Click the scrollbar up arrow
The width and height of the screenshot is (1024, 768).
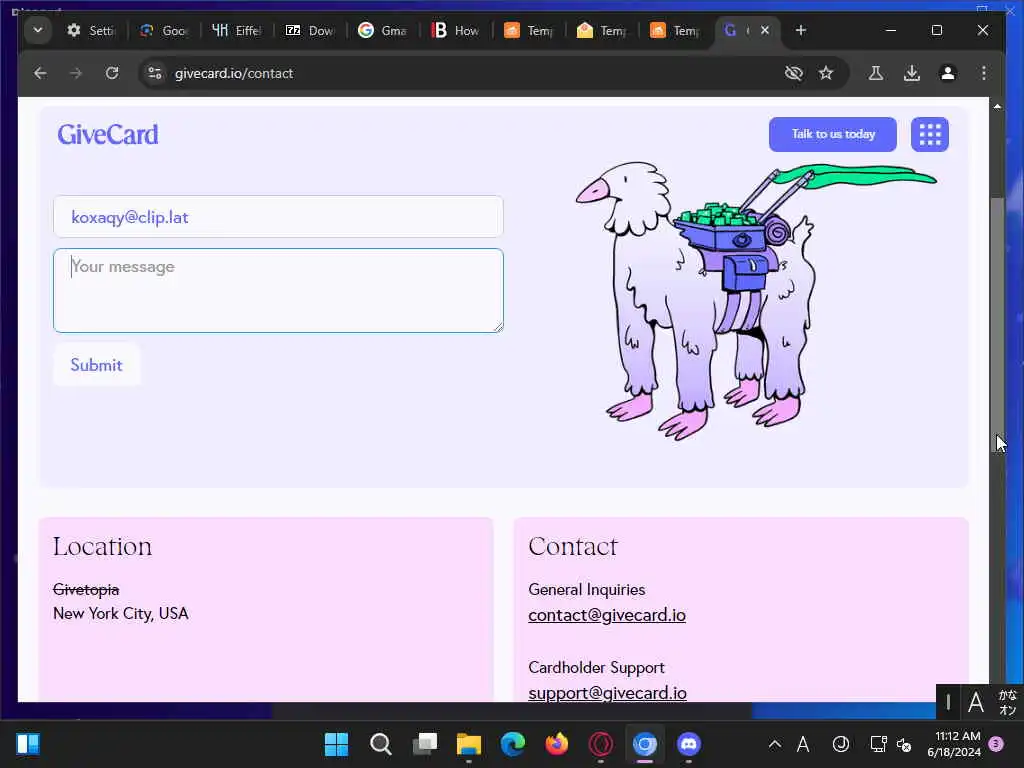tap(997, 106)
